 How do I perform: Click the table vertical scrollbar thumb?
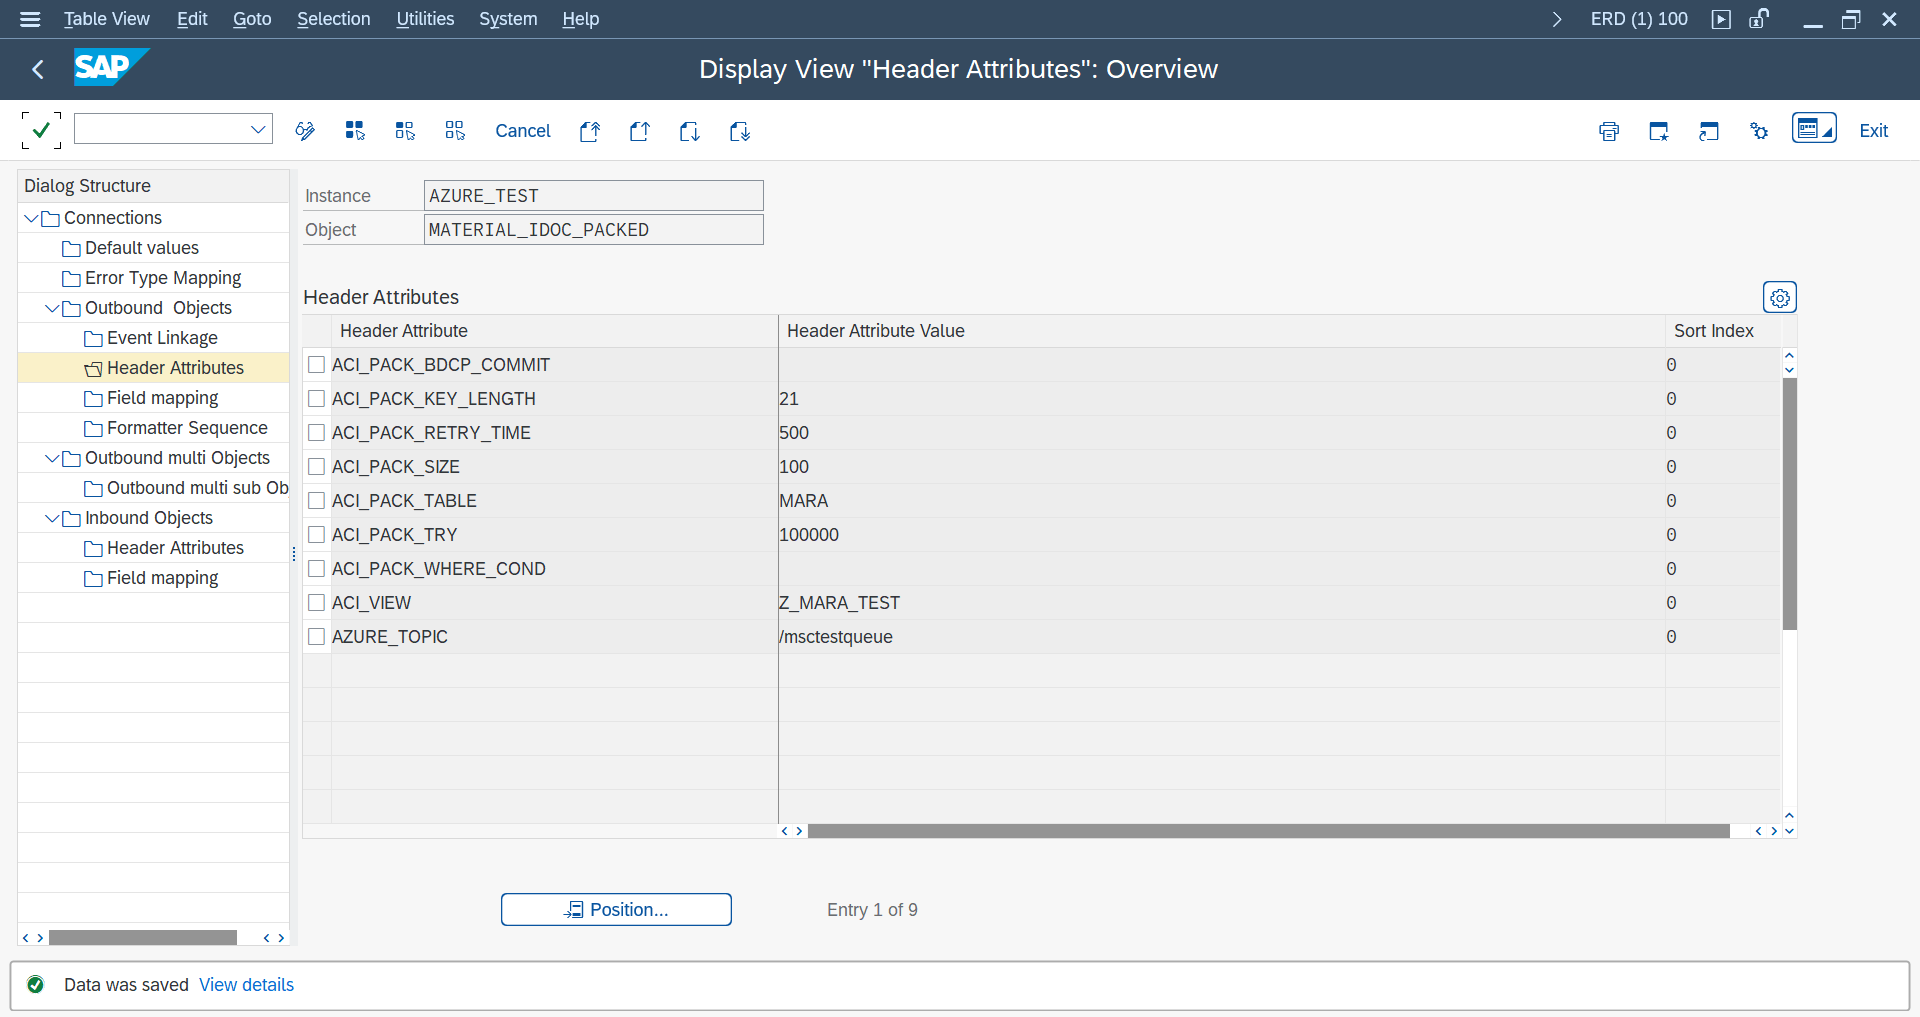click(1789, 504)
